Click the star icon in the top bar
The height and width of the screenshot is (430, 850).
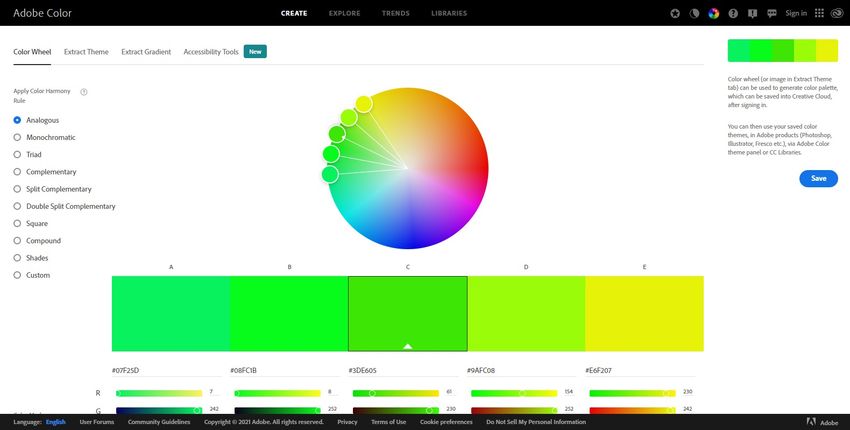point(675,14)
